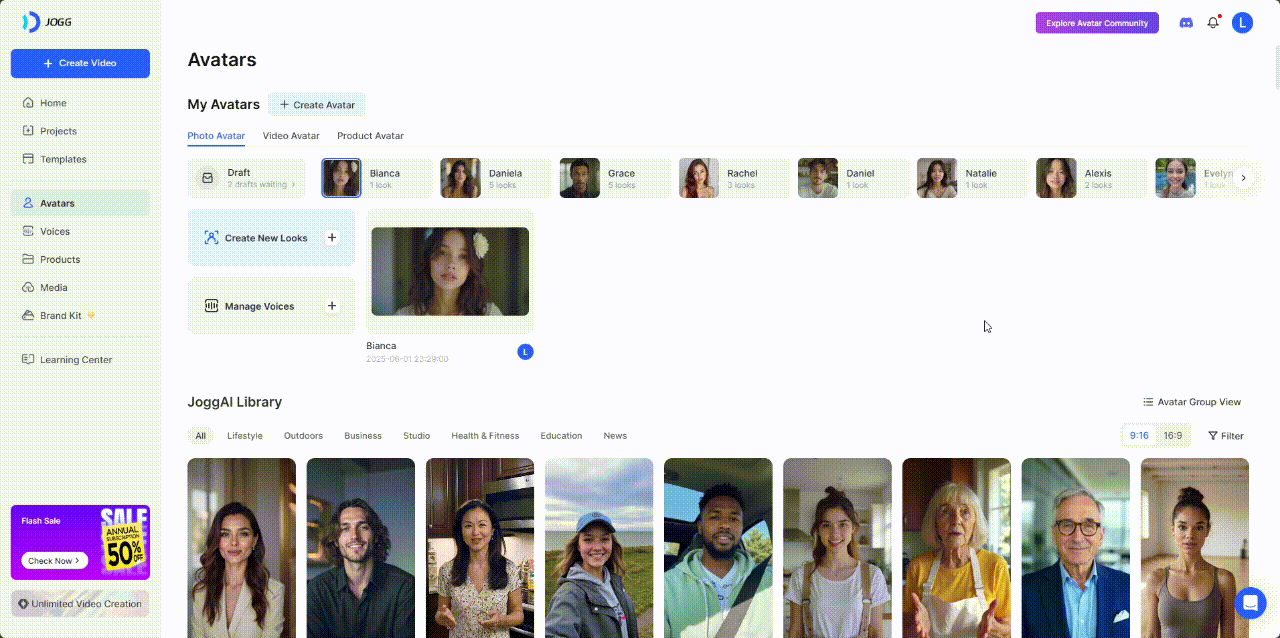Select 16:9 aspect ratio
The image size is (1280, 638).
click(x=1173, y=436)
